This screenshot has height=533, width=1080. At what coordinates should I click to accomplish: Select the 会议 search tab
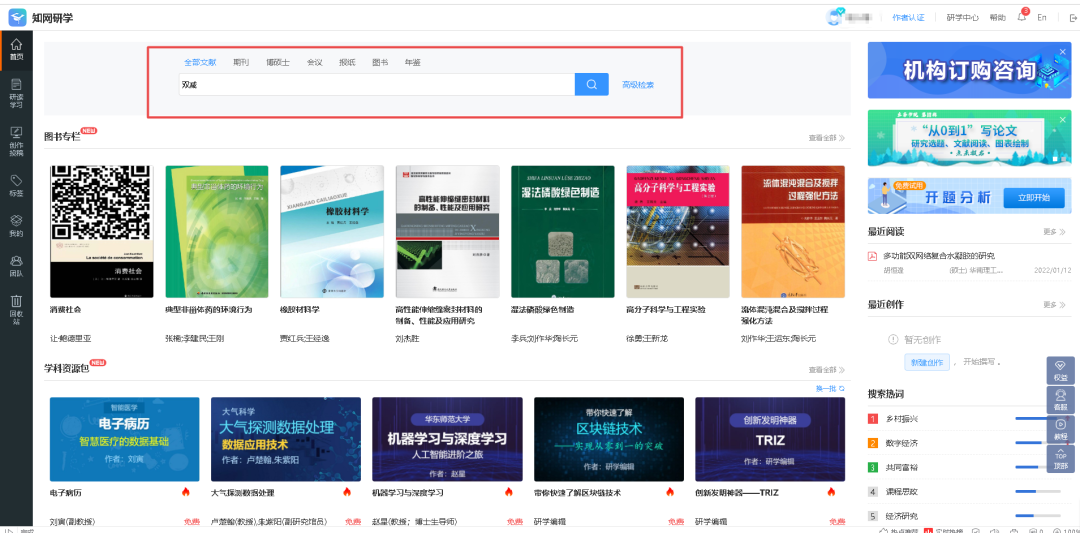(314, 62)
